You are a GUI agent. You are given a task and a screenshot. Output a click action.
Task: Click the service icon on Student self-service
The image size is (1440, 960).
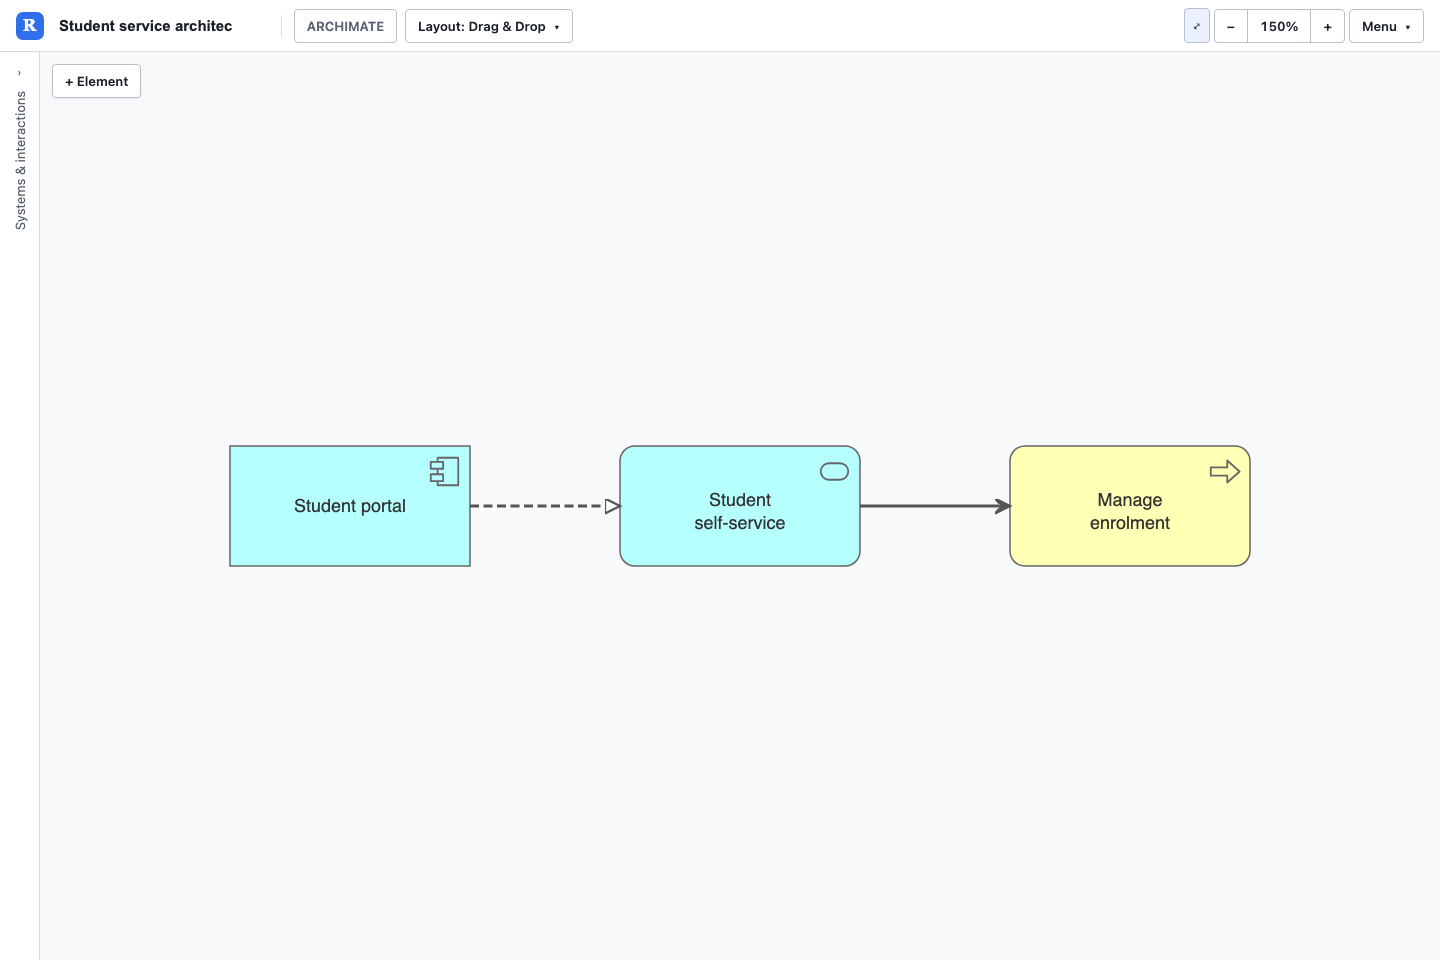(x=834, y=471)
